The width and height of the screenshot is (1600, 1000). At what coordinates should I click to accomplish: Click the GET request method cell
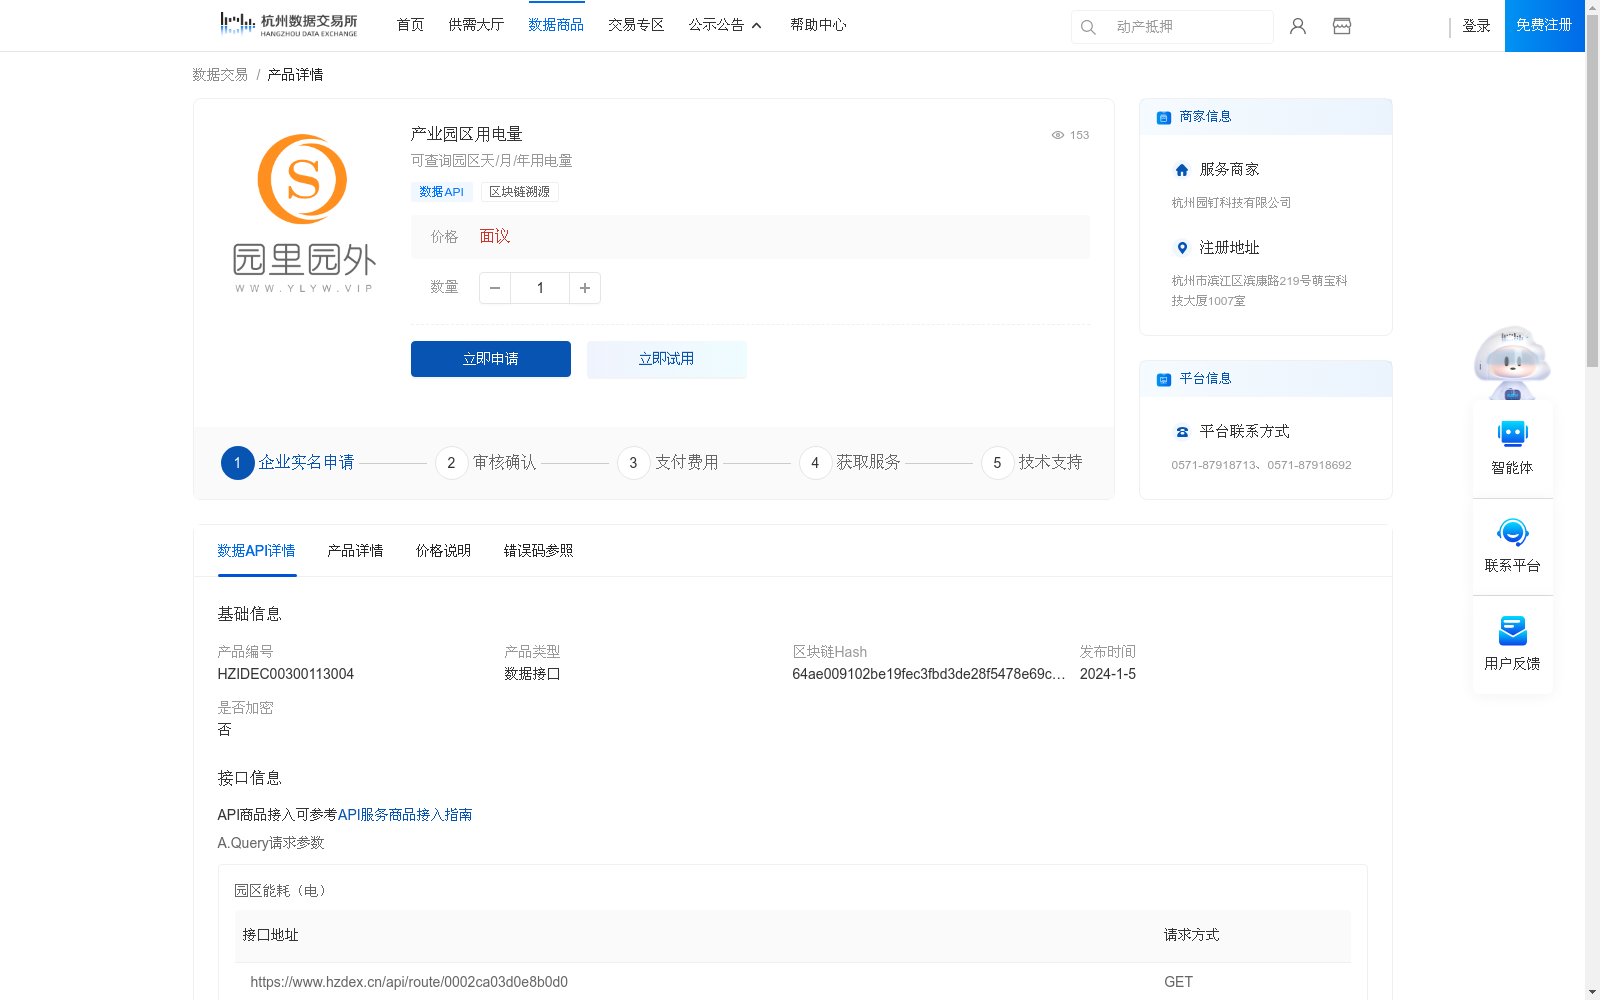(x=1178, y=982)
